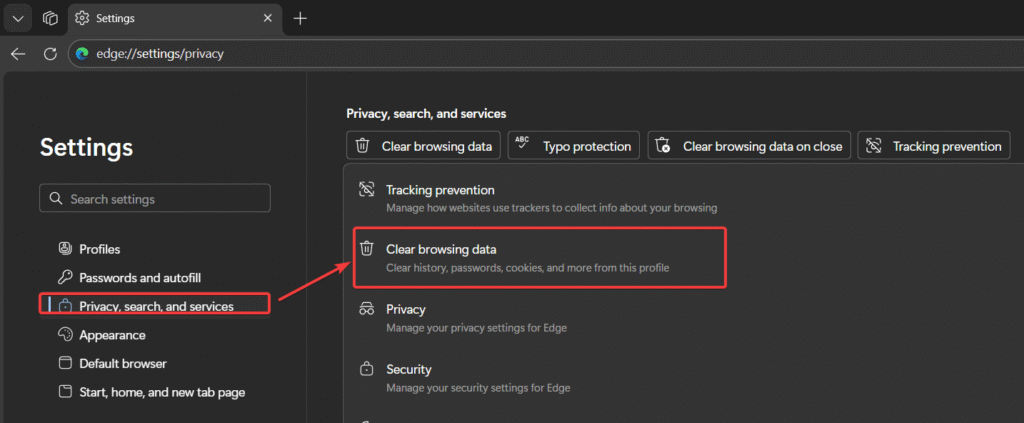1024x423 pixels.
Task: Click the Edge logo in address bar
Action: click(82, 54)
